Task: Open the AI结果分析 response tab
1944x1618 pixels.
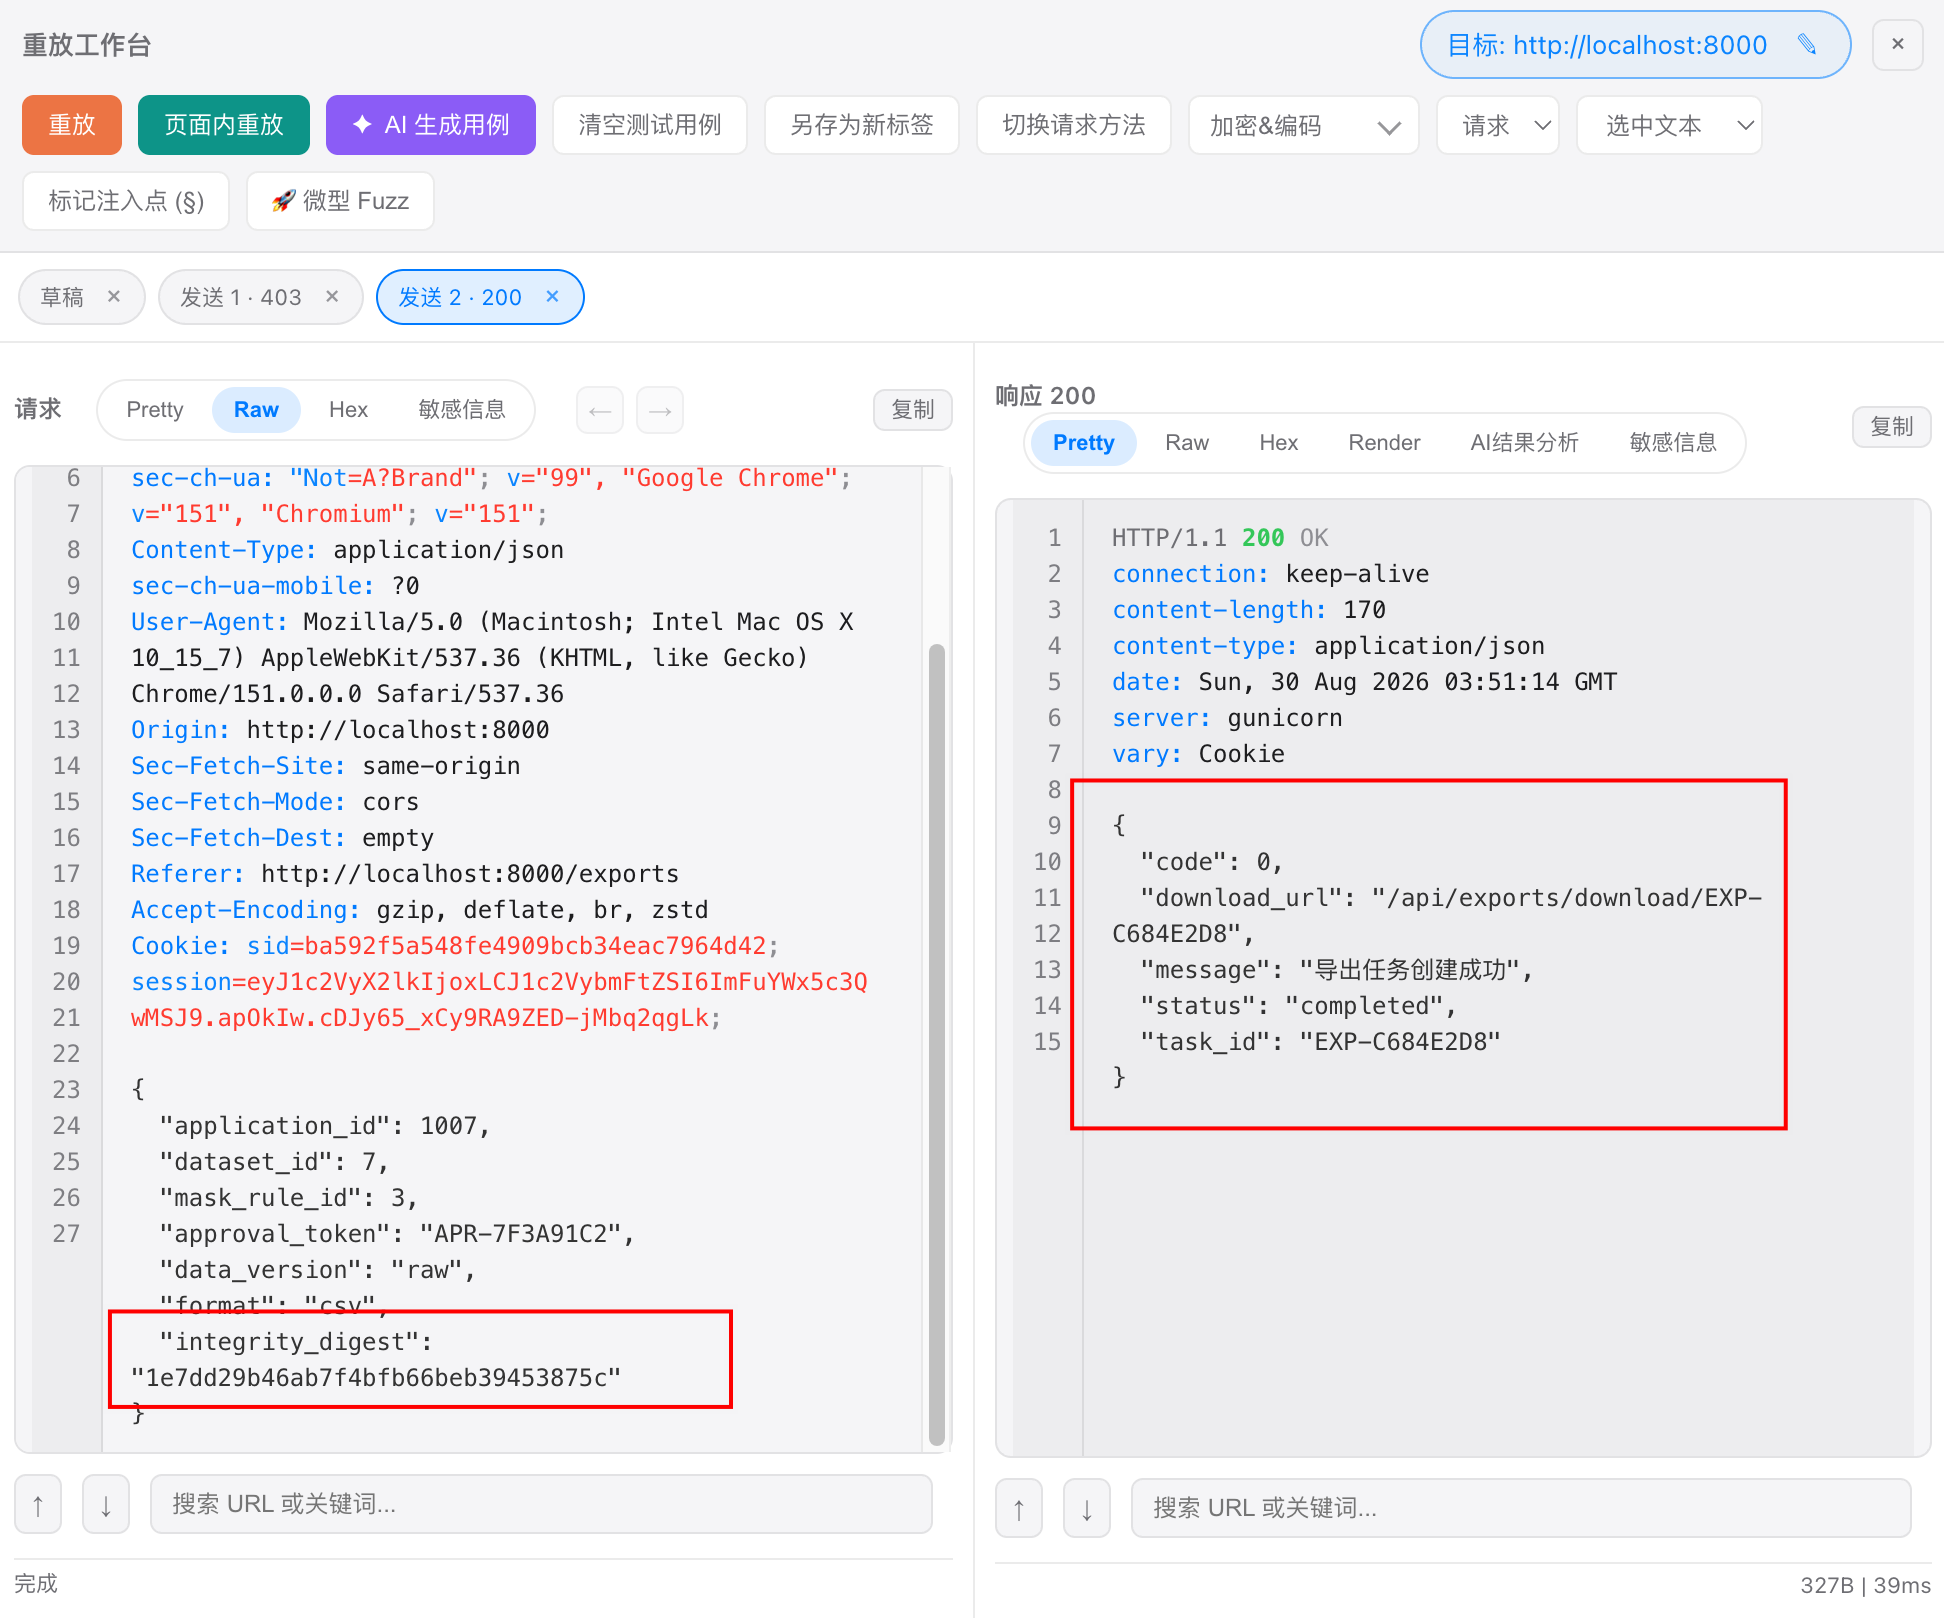Action: 1524,443
